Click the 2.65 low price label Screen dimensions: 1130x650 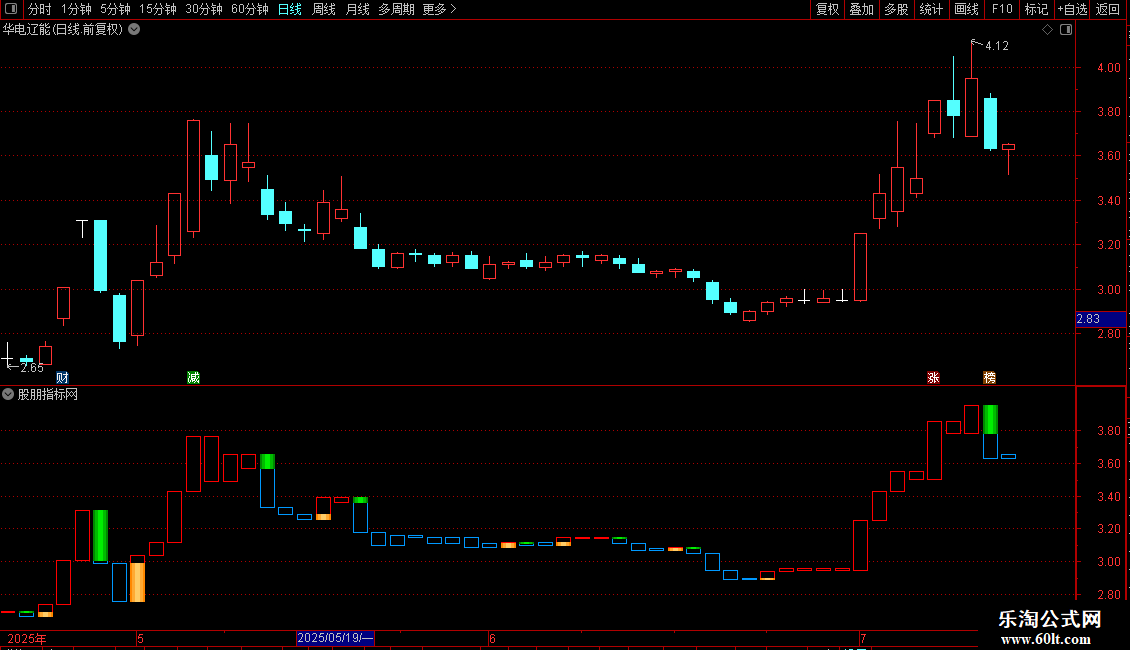32,368
